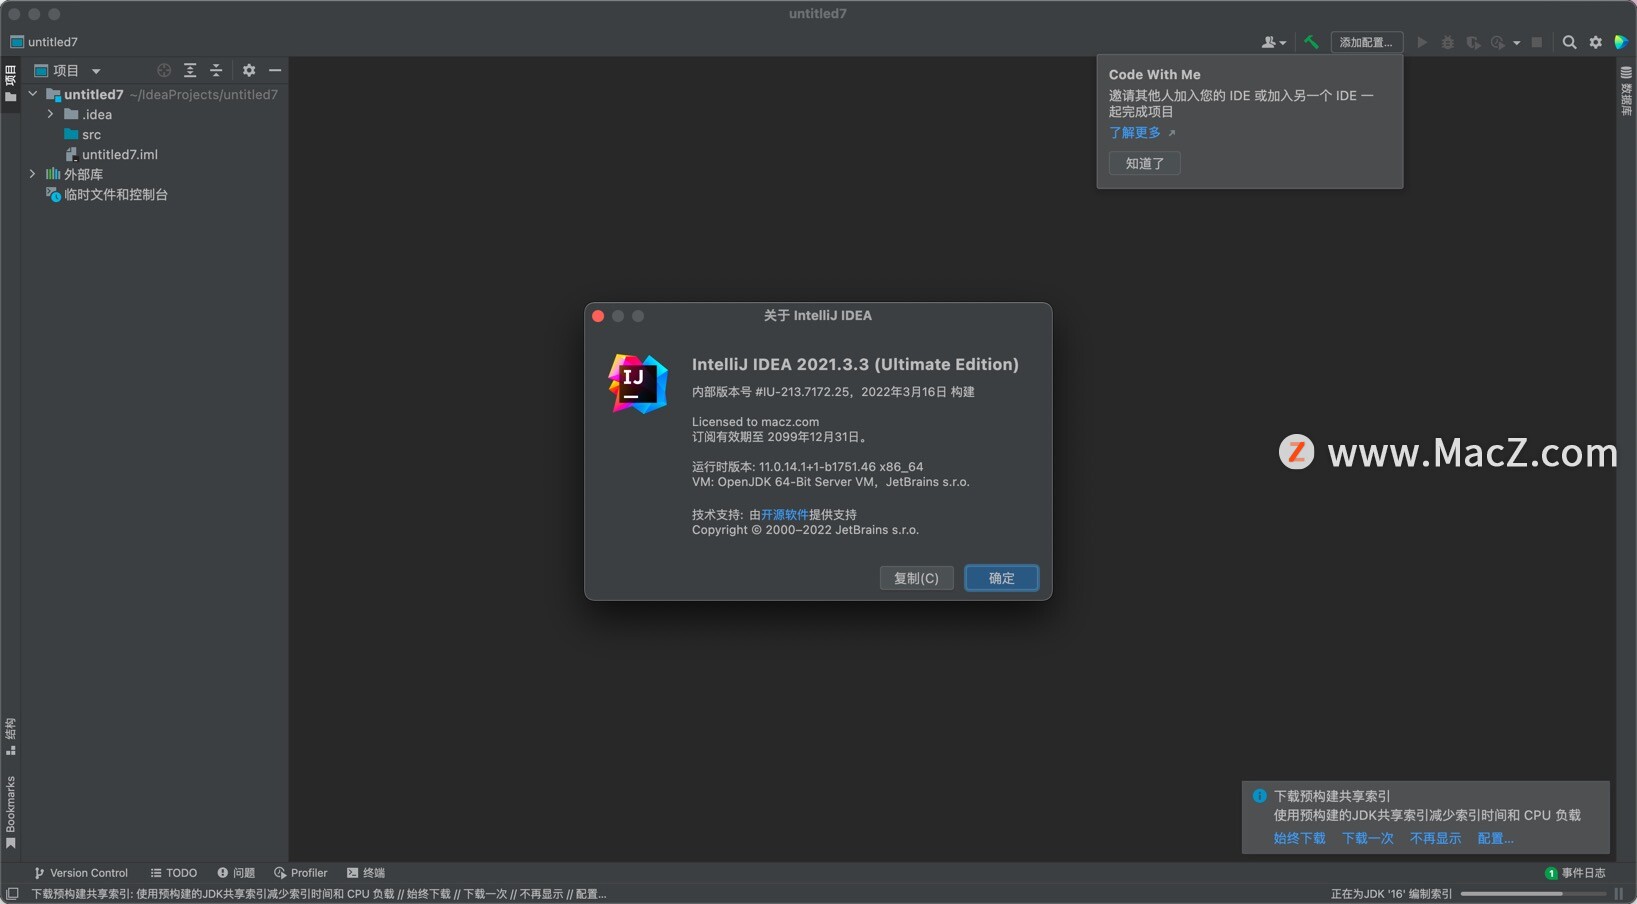The image size is (1637, 904).
Task: Open project panel options gear
Action: coord(249,71)
